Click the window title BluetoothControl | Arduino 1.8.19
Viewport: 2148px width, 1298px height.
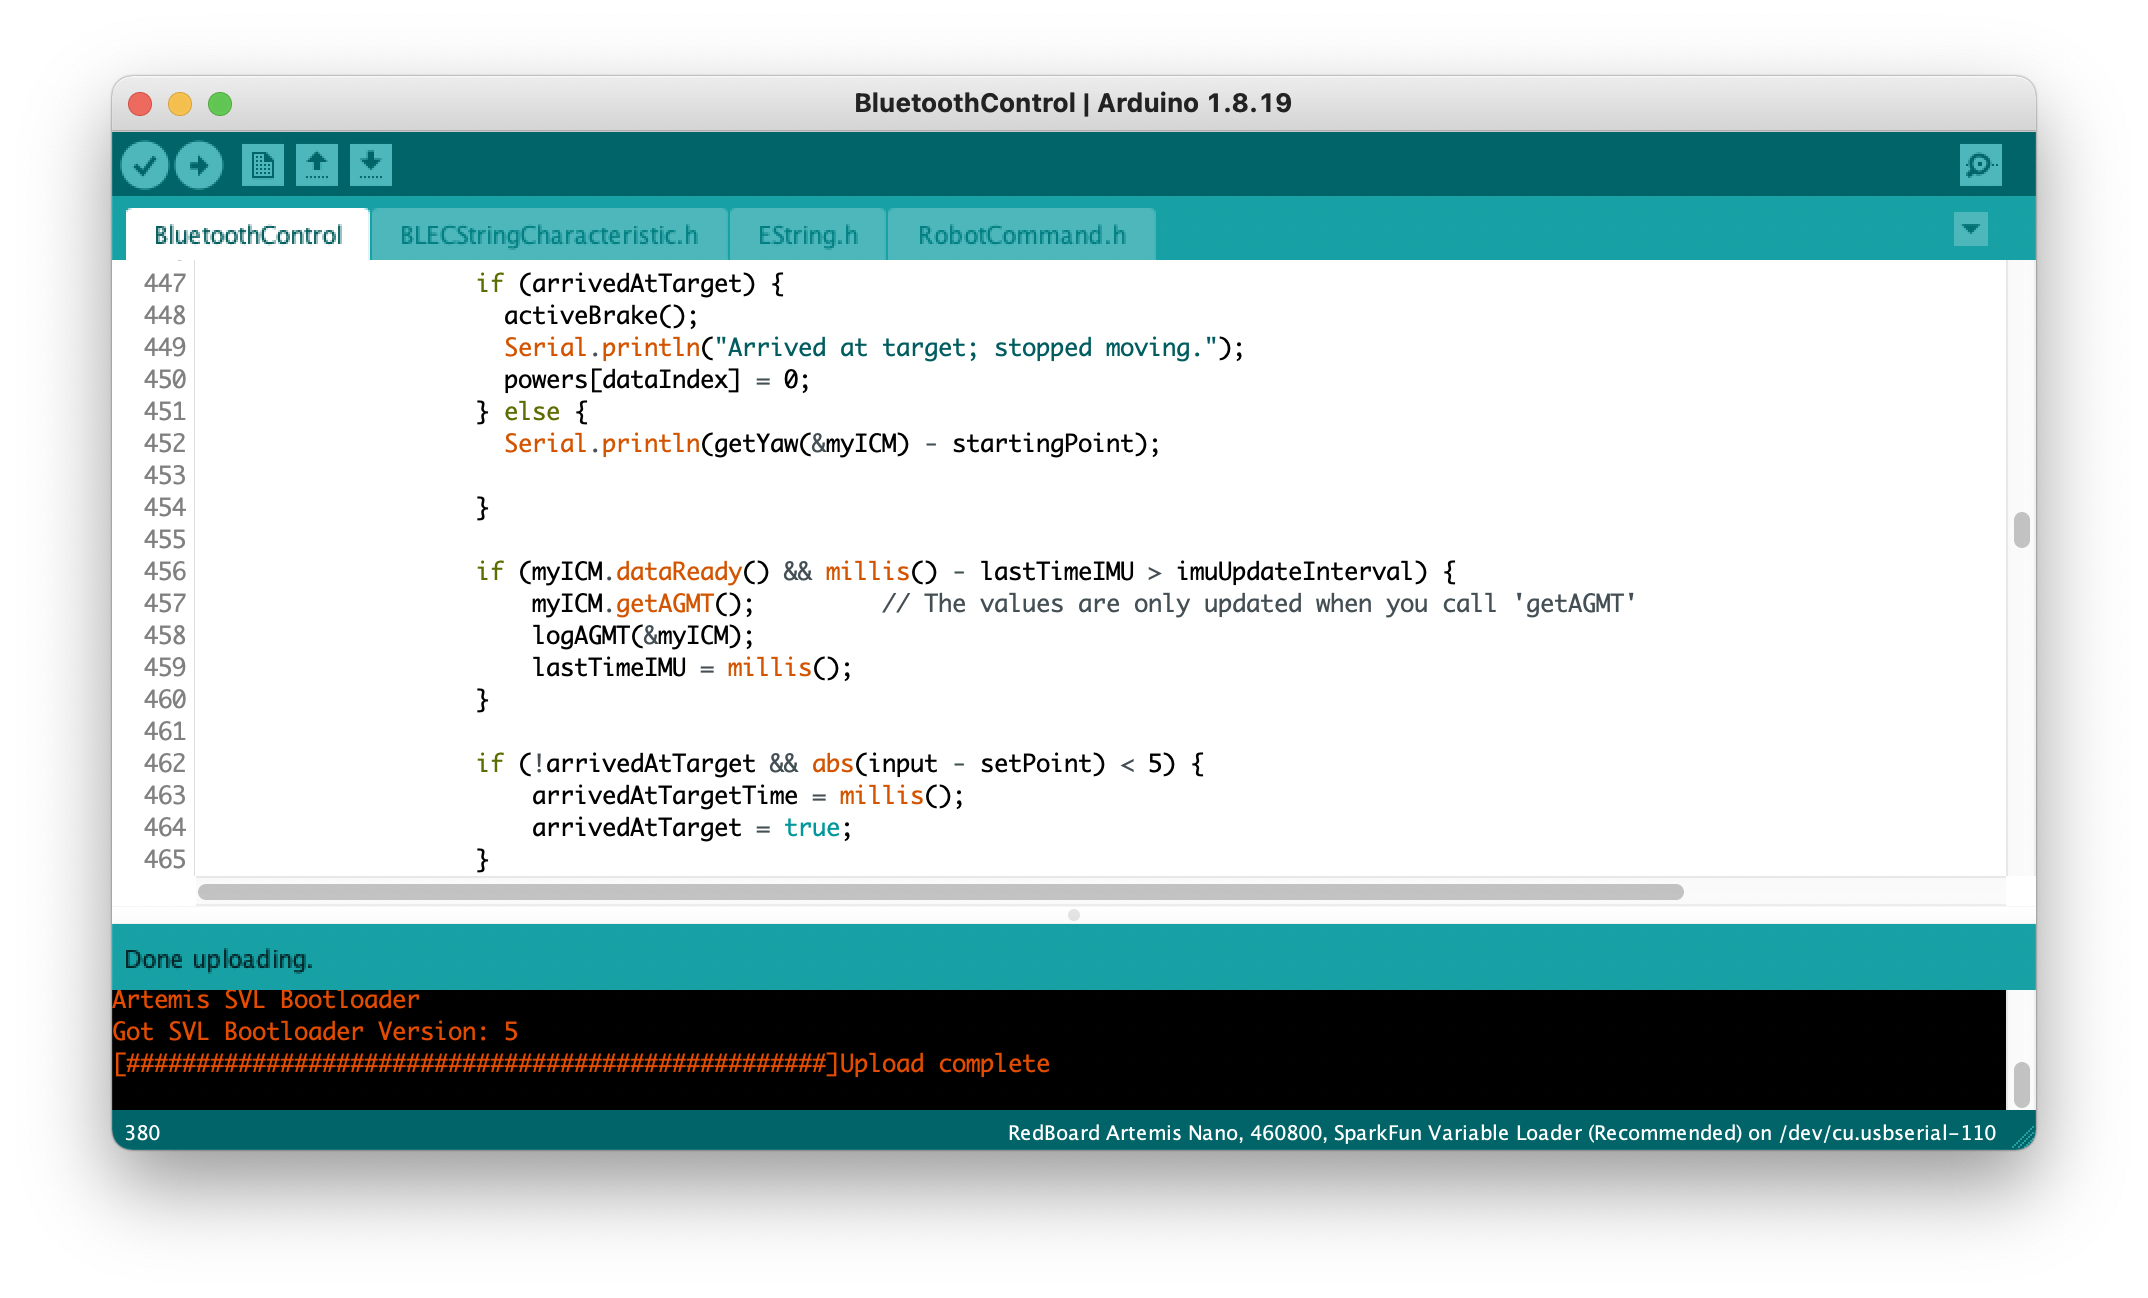click(x=1073, y=103)
